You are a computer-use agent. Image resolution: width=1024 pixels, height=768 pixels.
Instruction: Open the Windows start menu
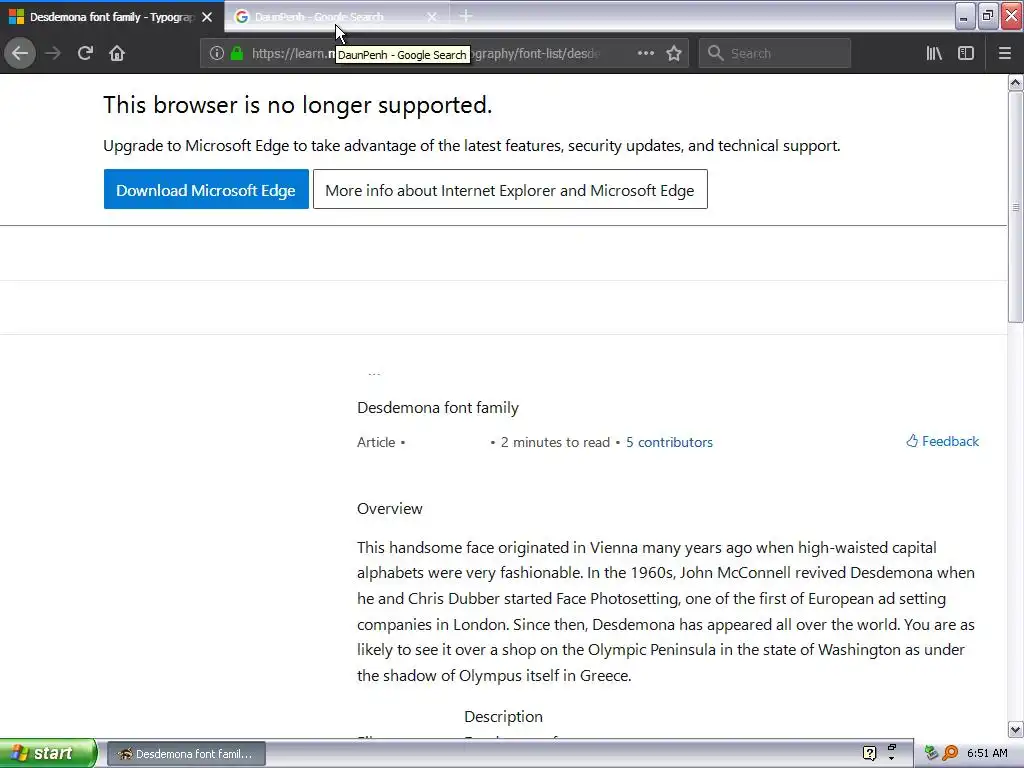tap(47, 754)
